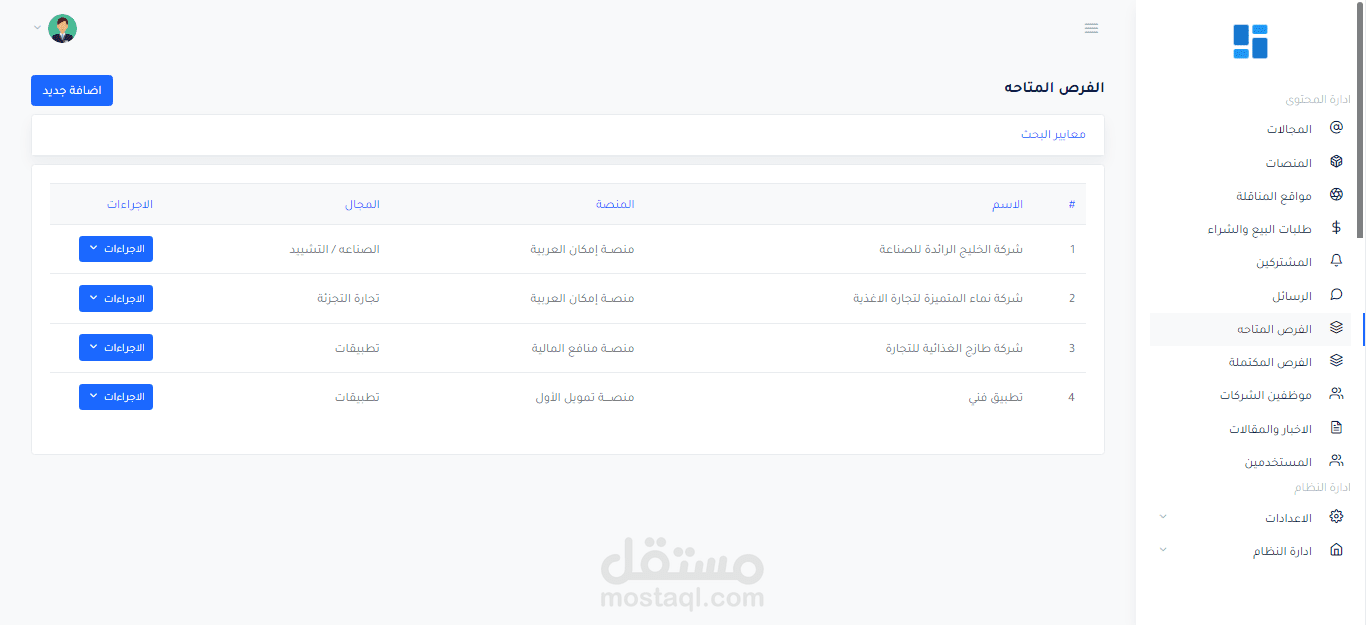
Task: Click the gear icon beside الاعدادات
Action: 1336,517
